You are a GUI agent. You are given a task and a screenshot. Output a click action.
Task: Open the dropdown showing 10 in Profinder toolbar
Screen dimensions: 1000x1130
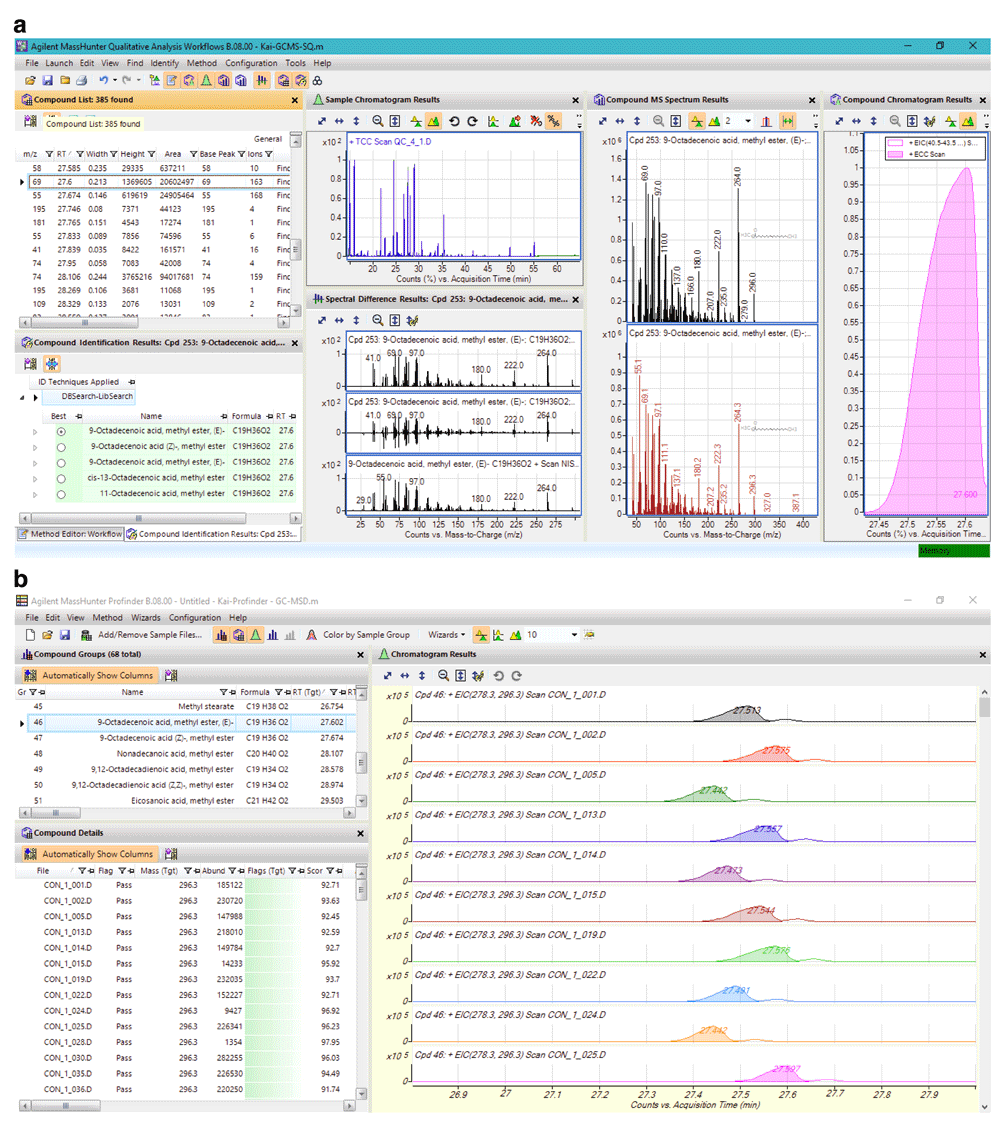pyautogui.click(x=574, y=635)
